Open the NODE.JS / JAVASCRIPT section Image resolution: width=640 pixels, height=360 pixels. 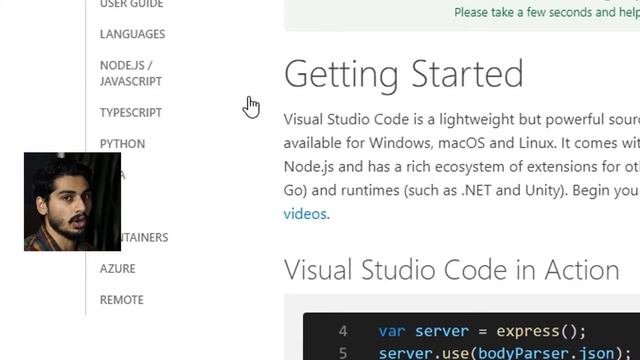131,73
